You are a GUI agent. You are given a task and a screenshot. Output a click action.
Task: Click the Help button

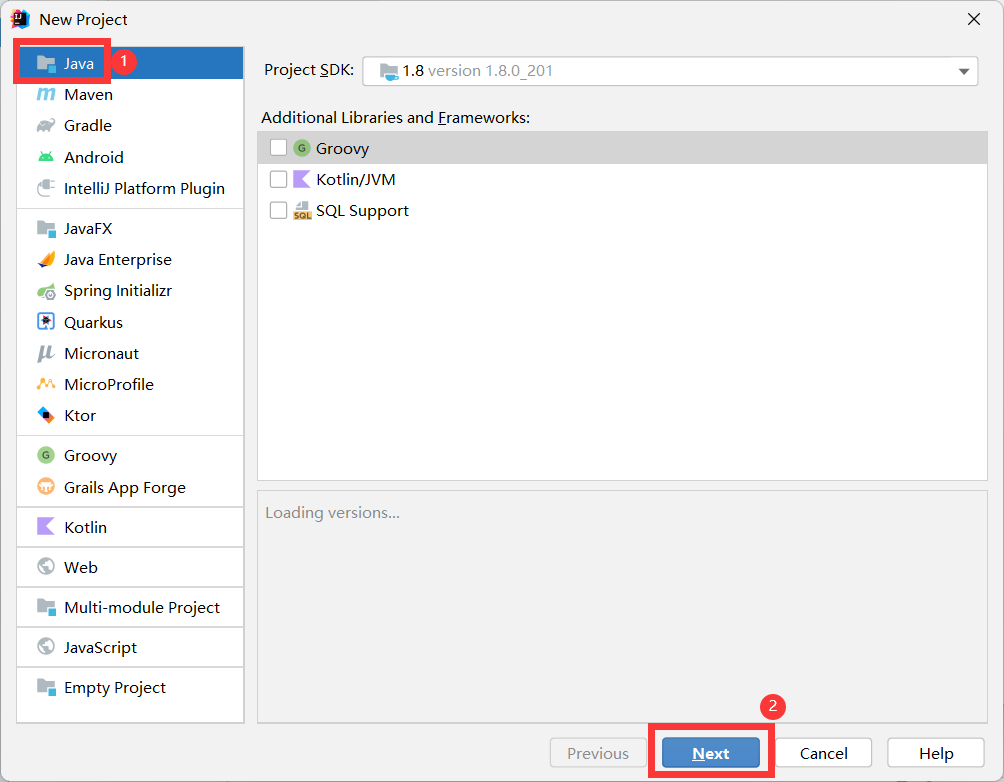click(x=936, y=753)
